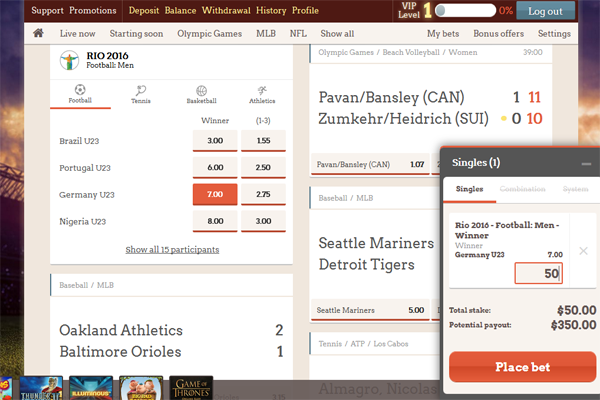Screen dimensions: 600x400
Task: Open My bets
Action: [443, 34]
